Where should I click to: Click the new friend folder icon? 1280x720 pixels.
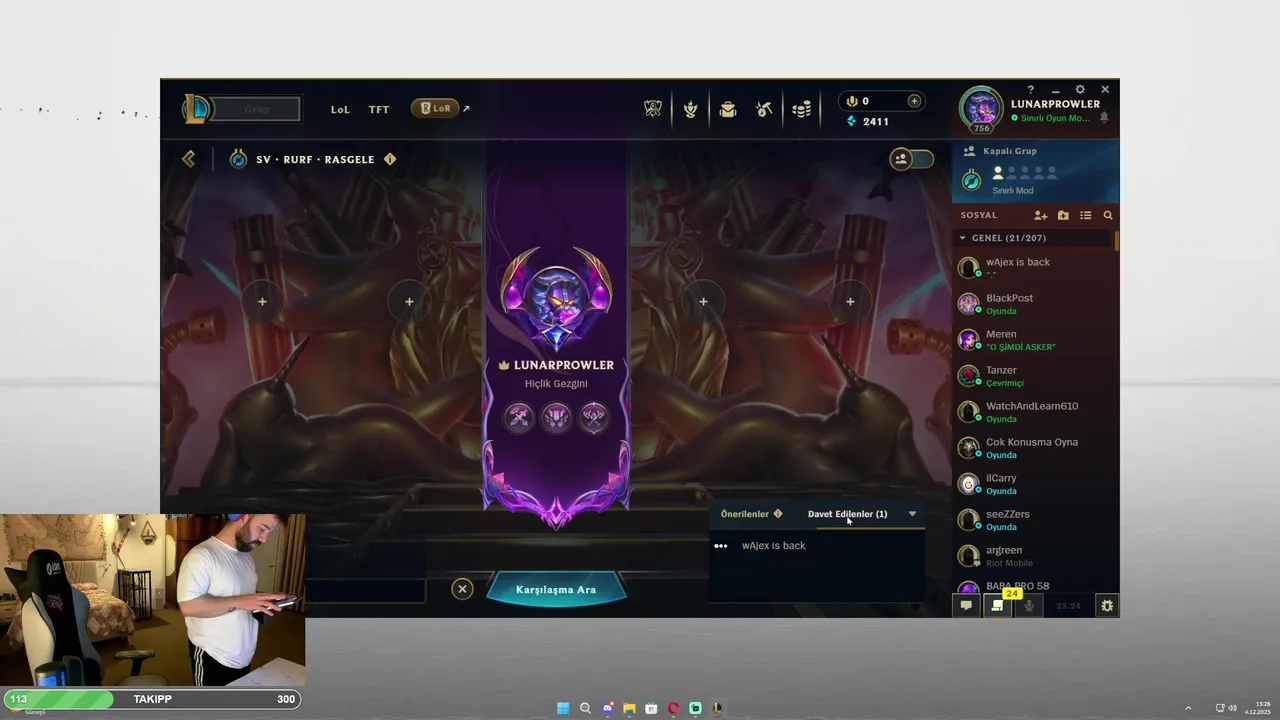coord(1063,215)
